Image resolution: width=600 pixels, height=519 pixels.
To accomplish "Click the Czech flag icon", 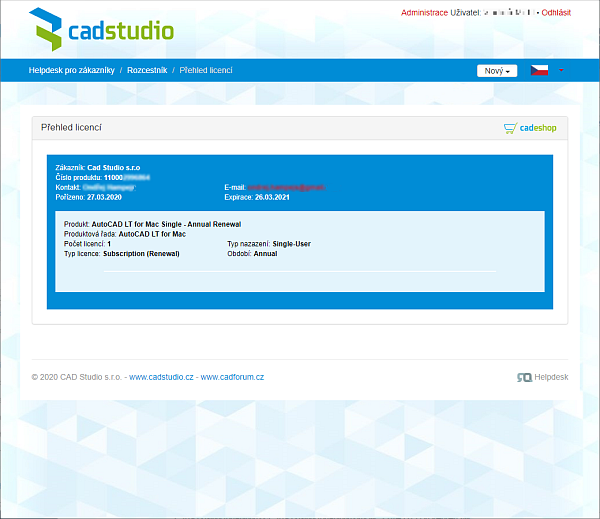I will pos(539,71).
